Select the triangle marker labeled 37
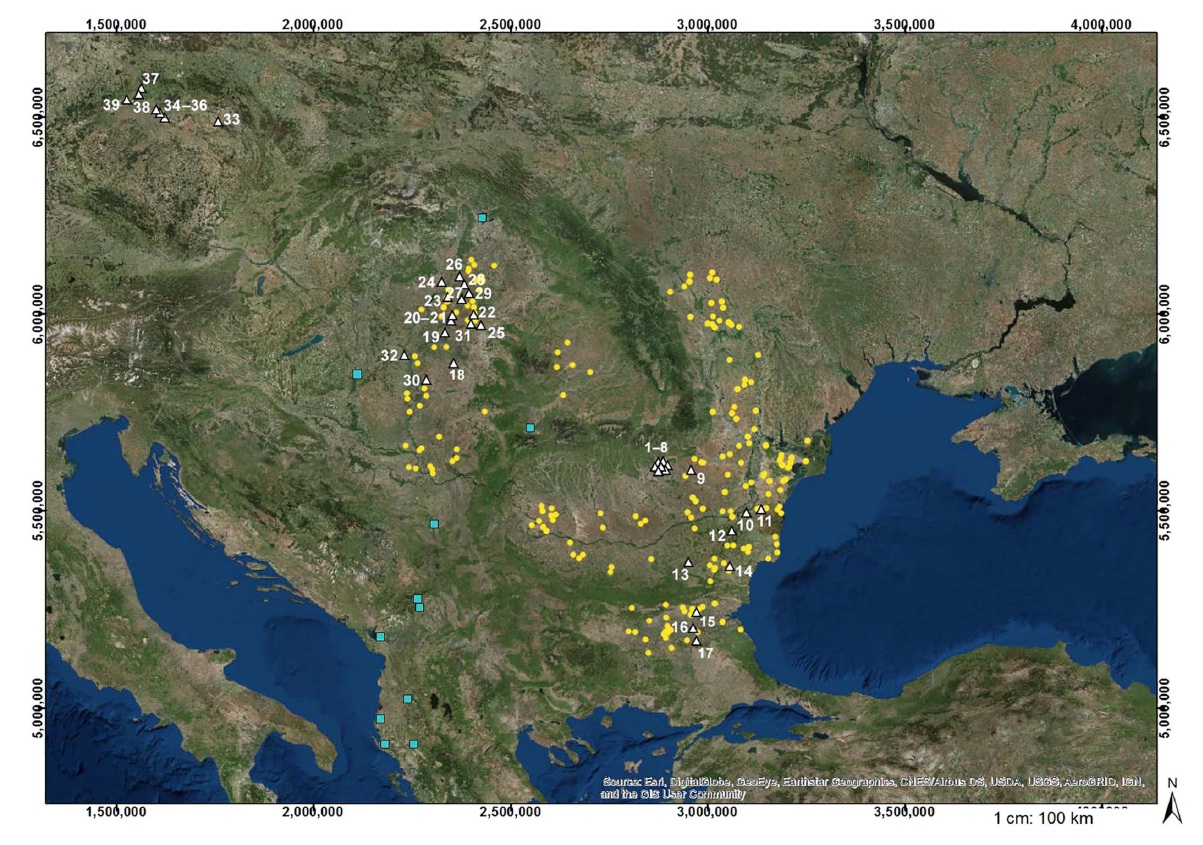Image resolution: width=1203 pixels, height=845 pixels. [141, 90]
